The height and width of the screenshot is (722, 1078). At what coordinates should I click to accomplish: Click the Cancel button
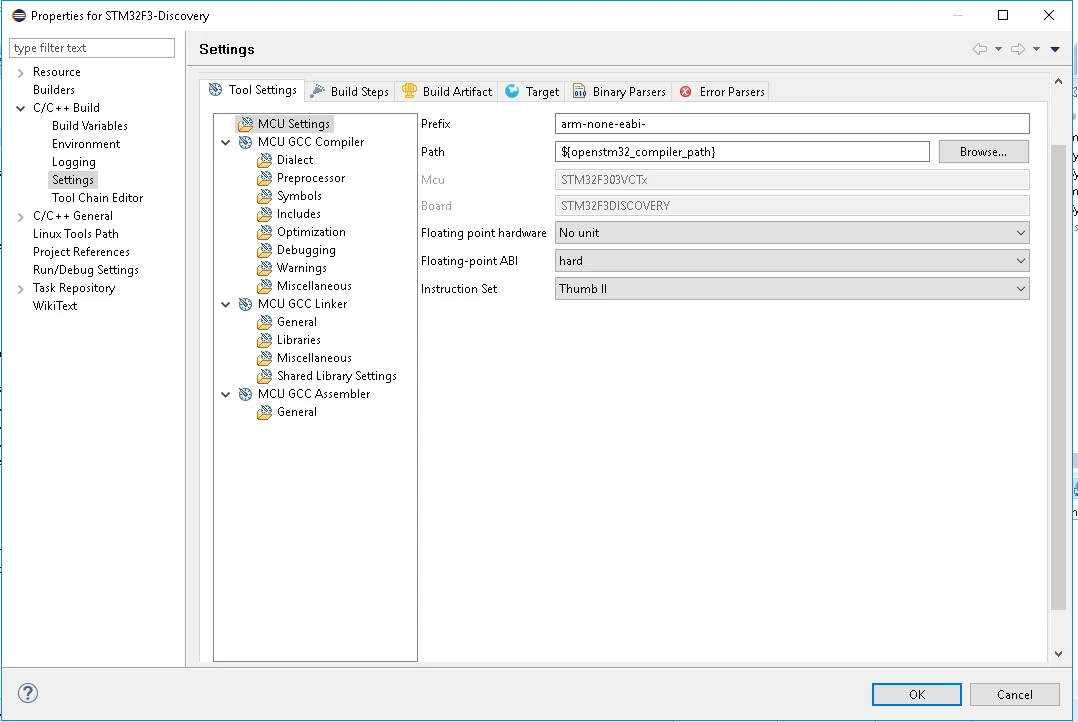[x=1015, y=694]
